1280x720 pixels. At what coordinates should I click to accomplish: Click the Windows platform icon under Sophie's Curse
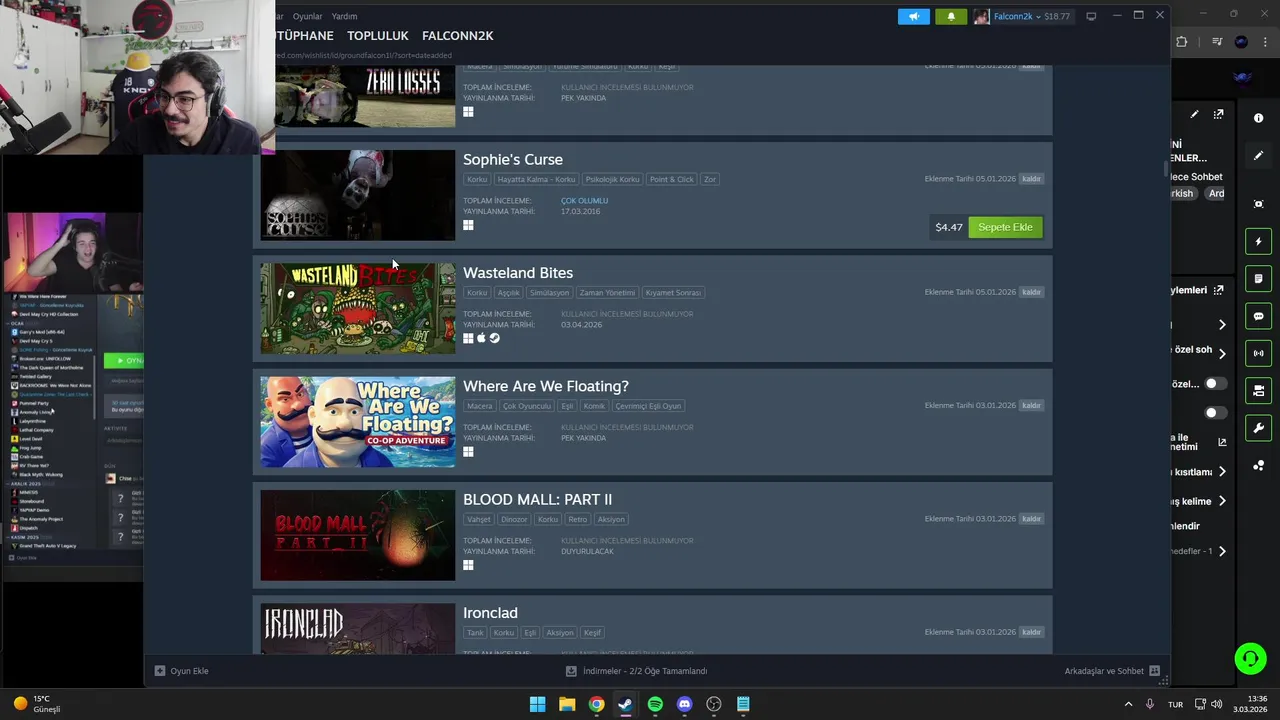[468, 225]
